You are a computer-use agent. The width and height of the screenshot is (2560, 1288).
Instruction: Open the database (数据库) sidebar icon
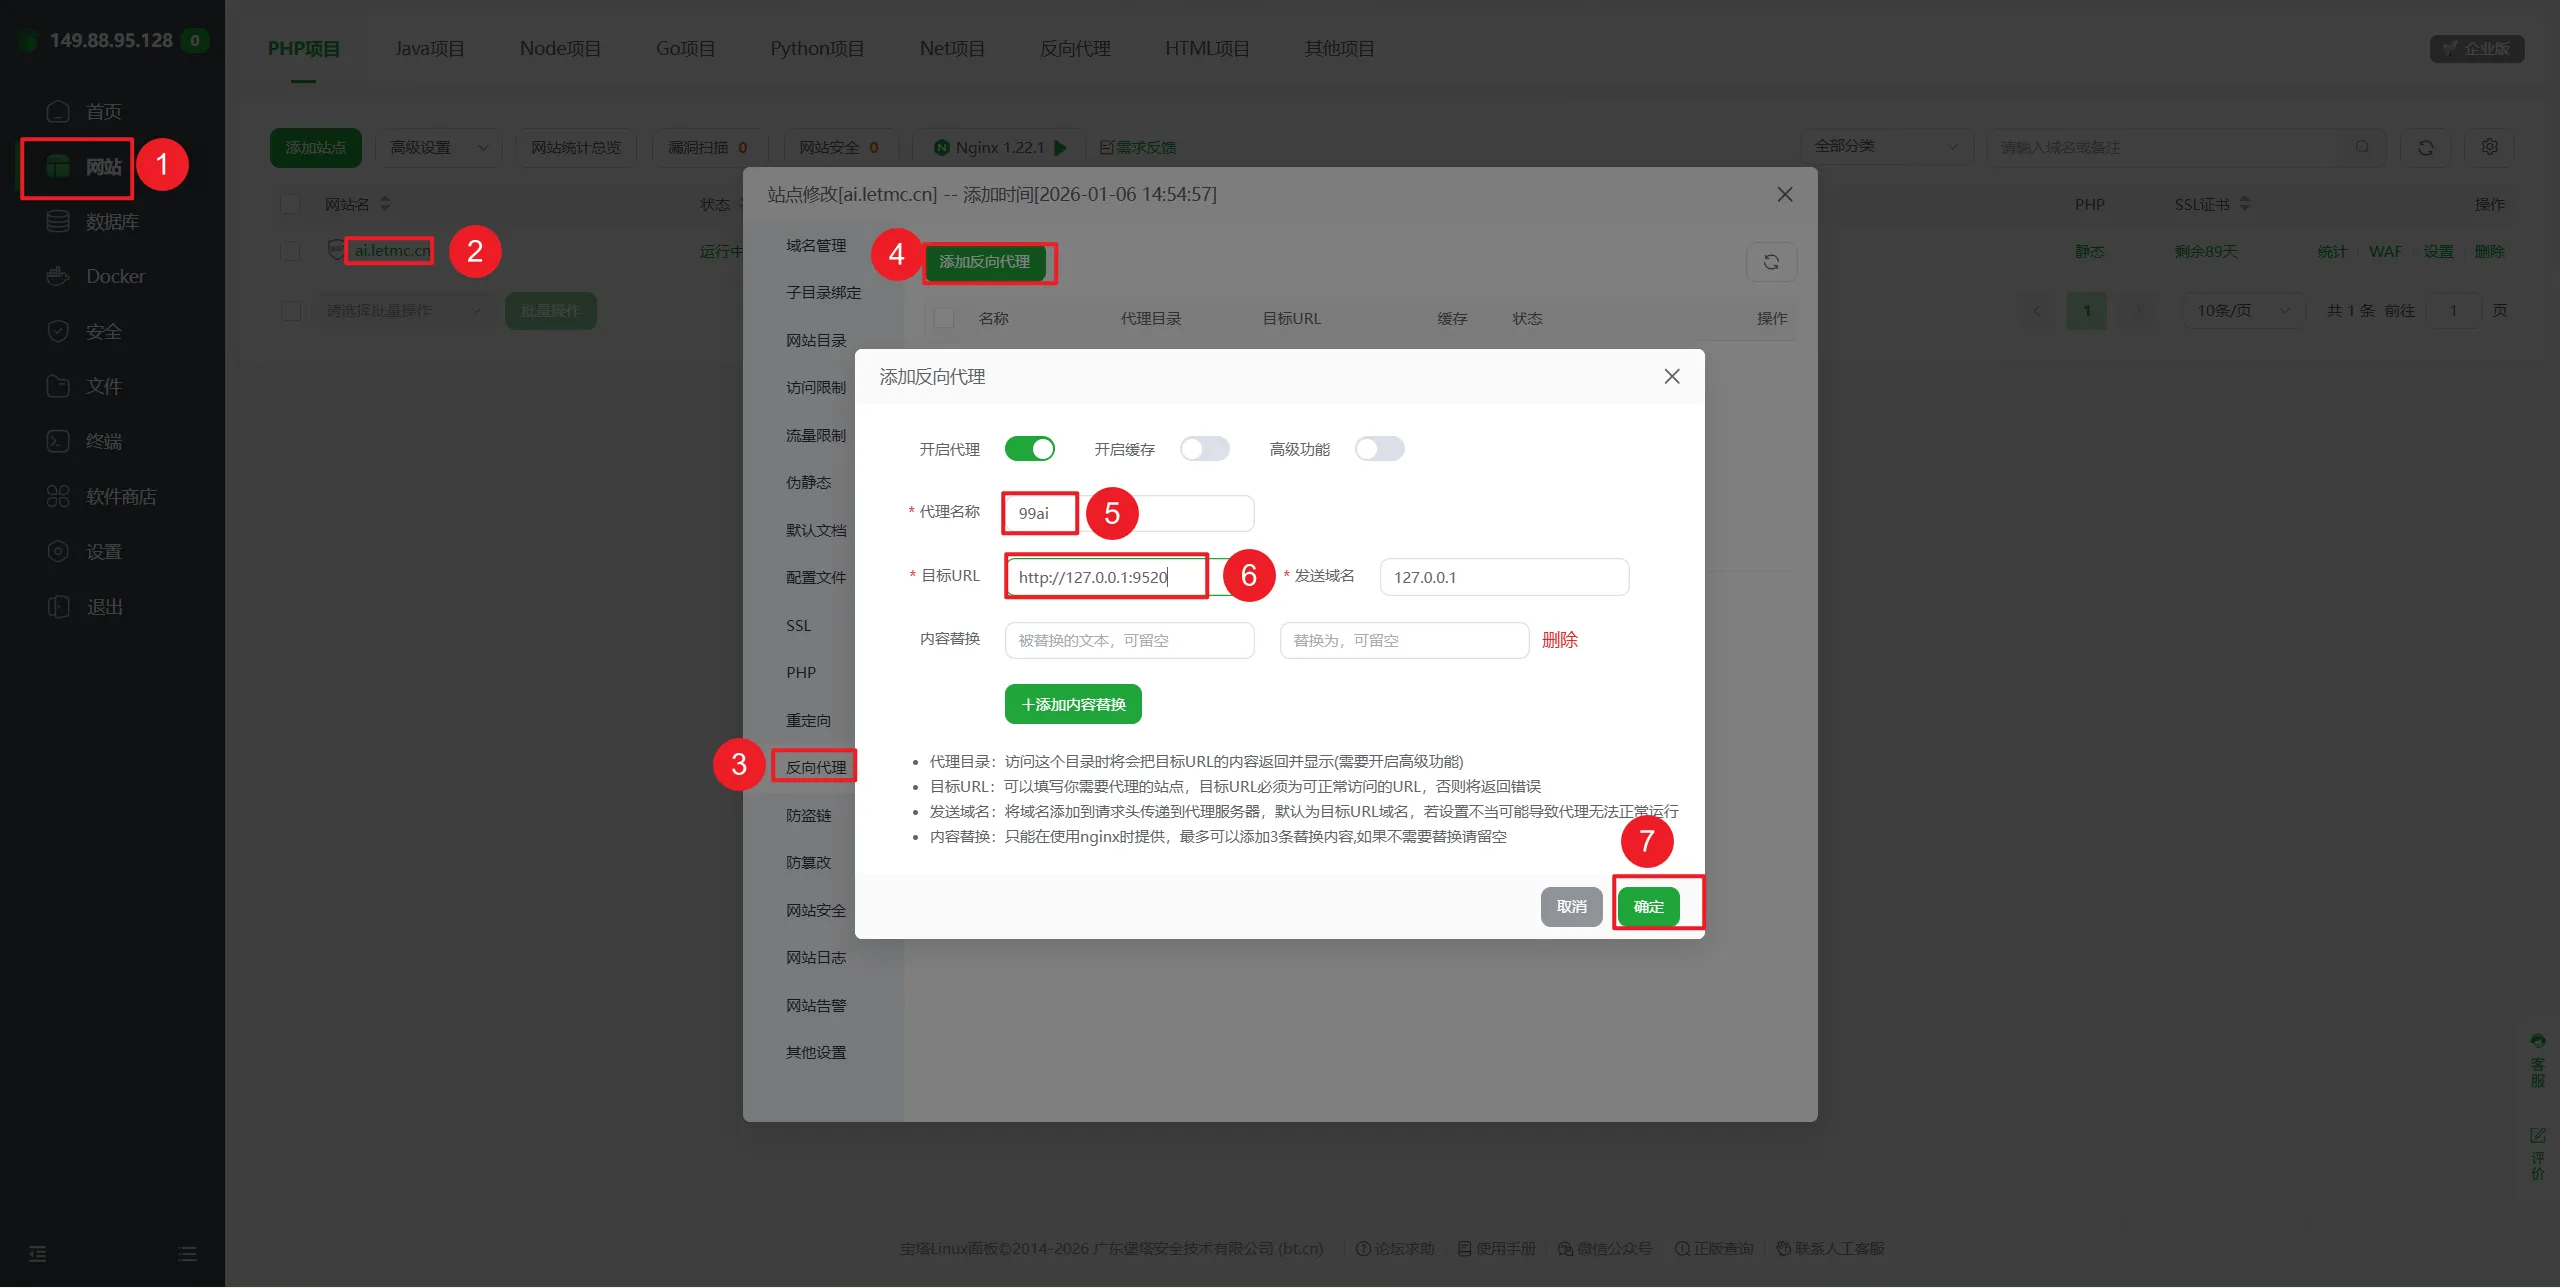point(58,221)
